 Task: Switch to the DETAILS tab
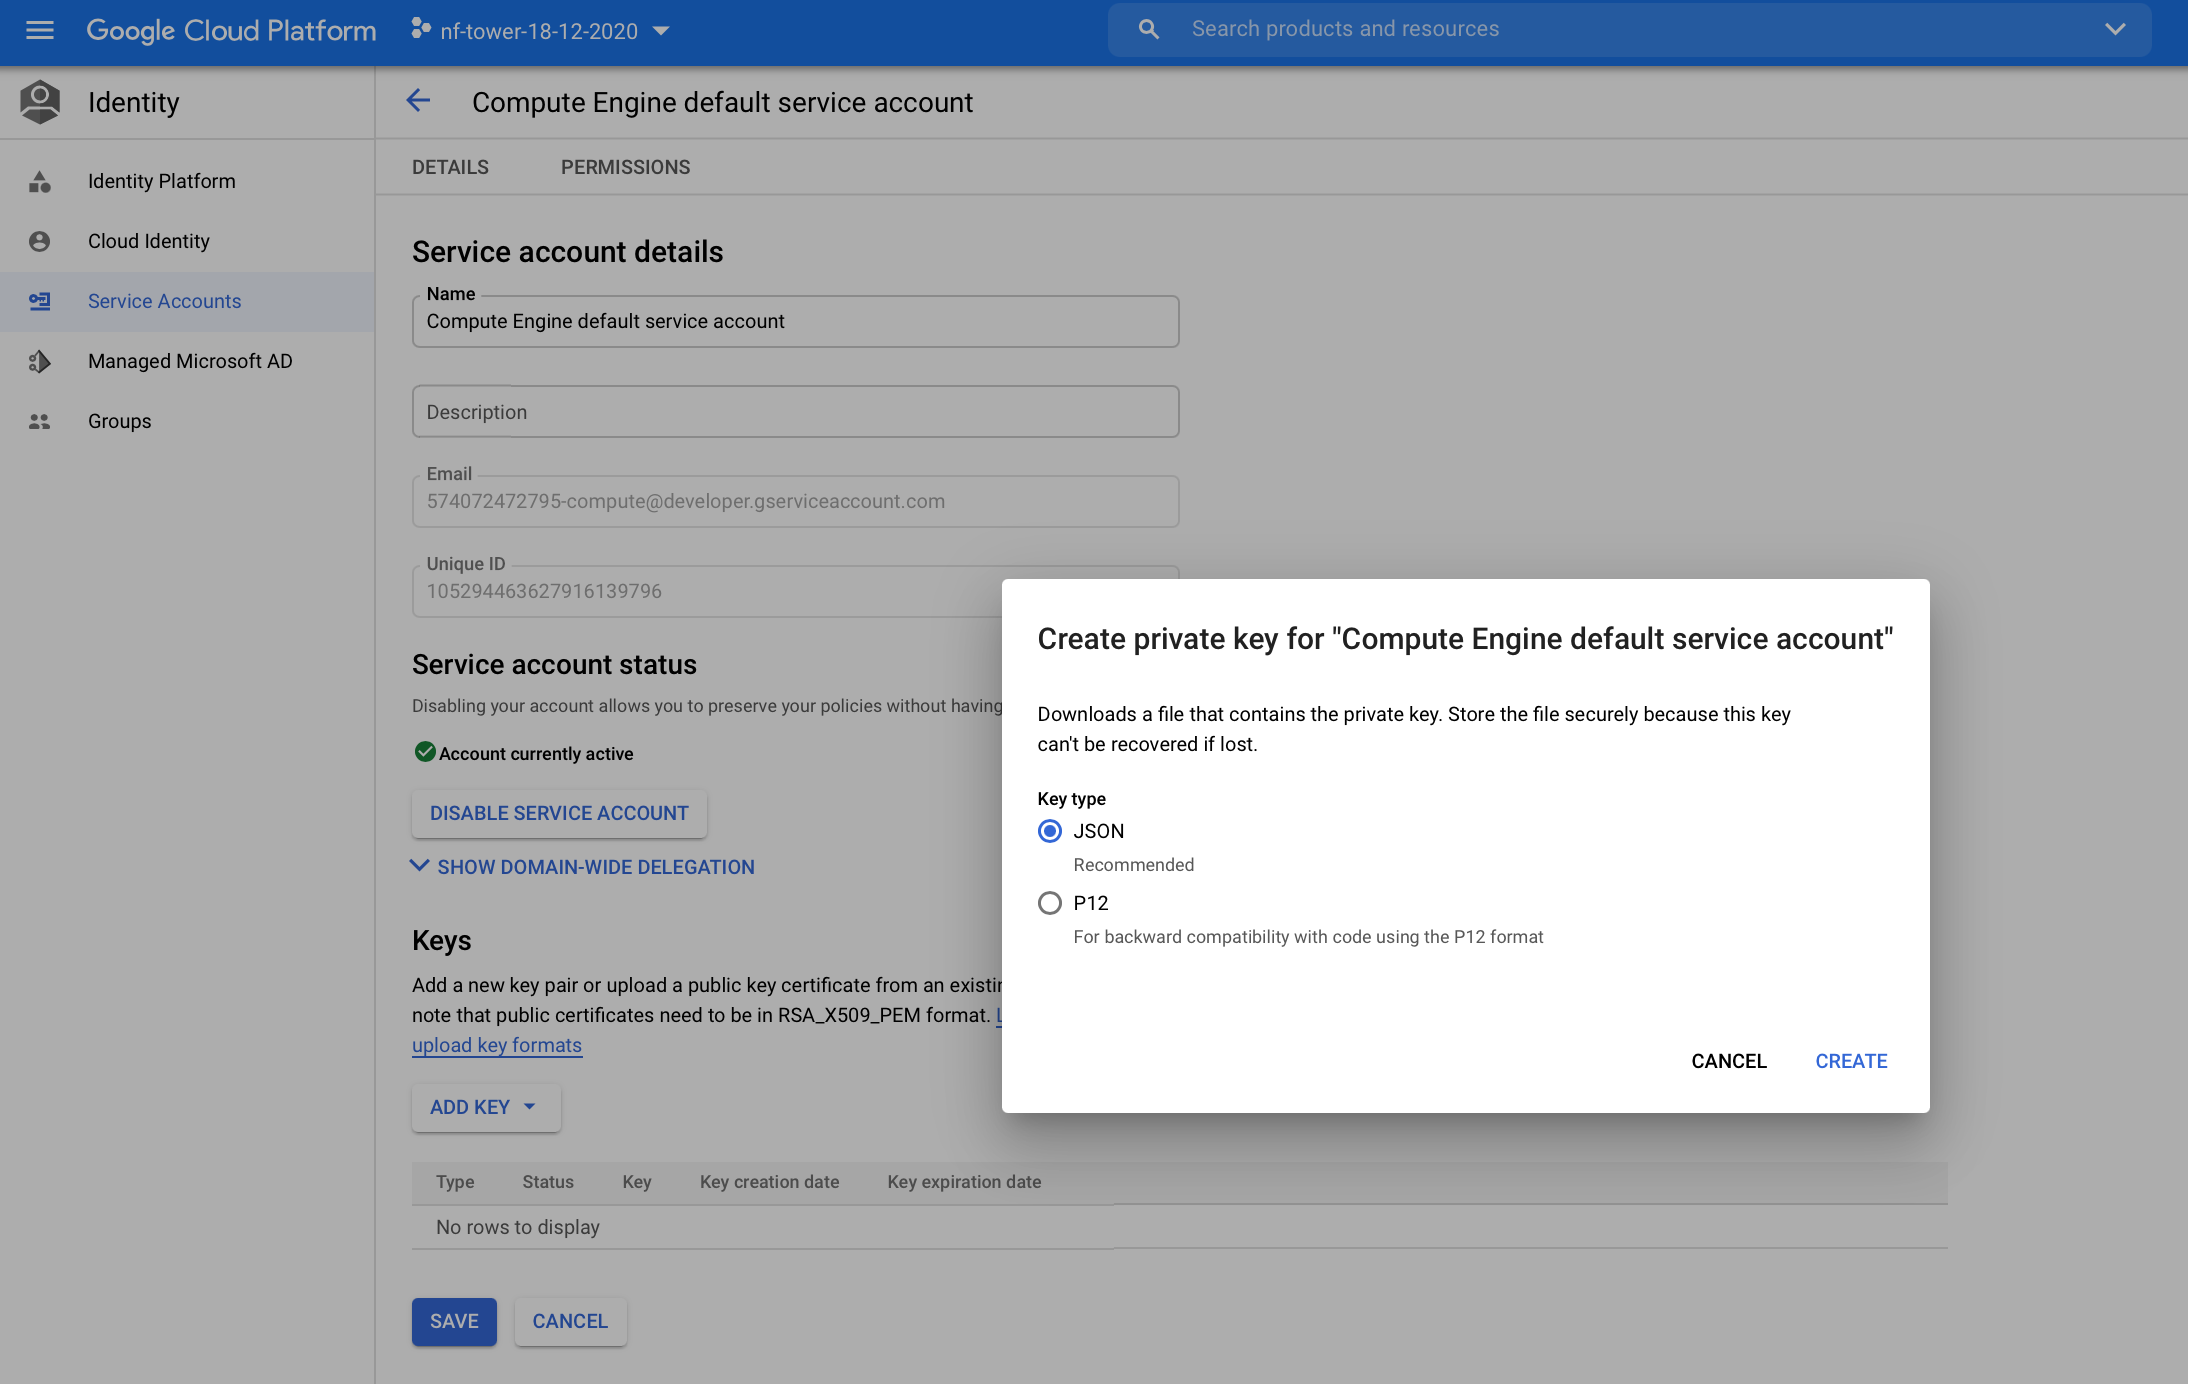[x=450, y=167]
